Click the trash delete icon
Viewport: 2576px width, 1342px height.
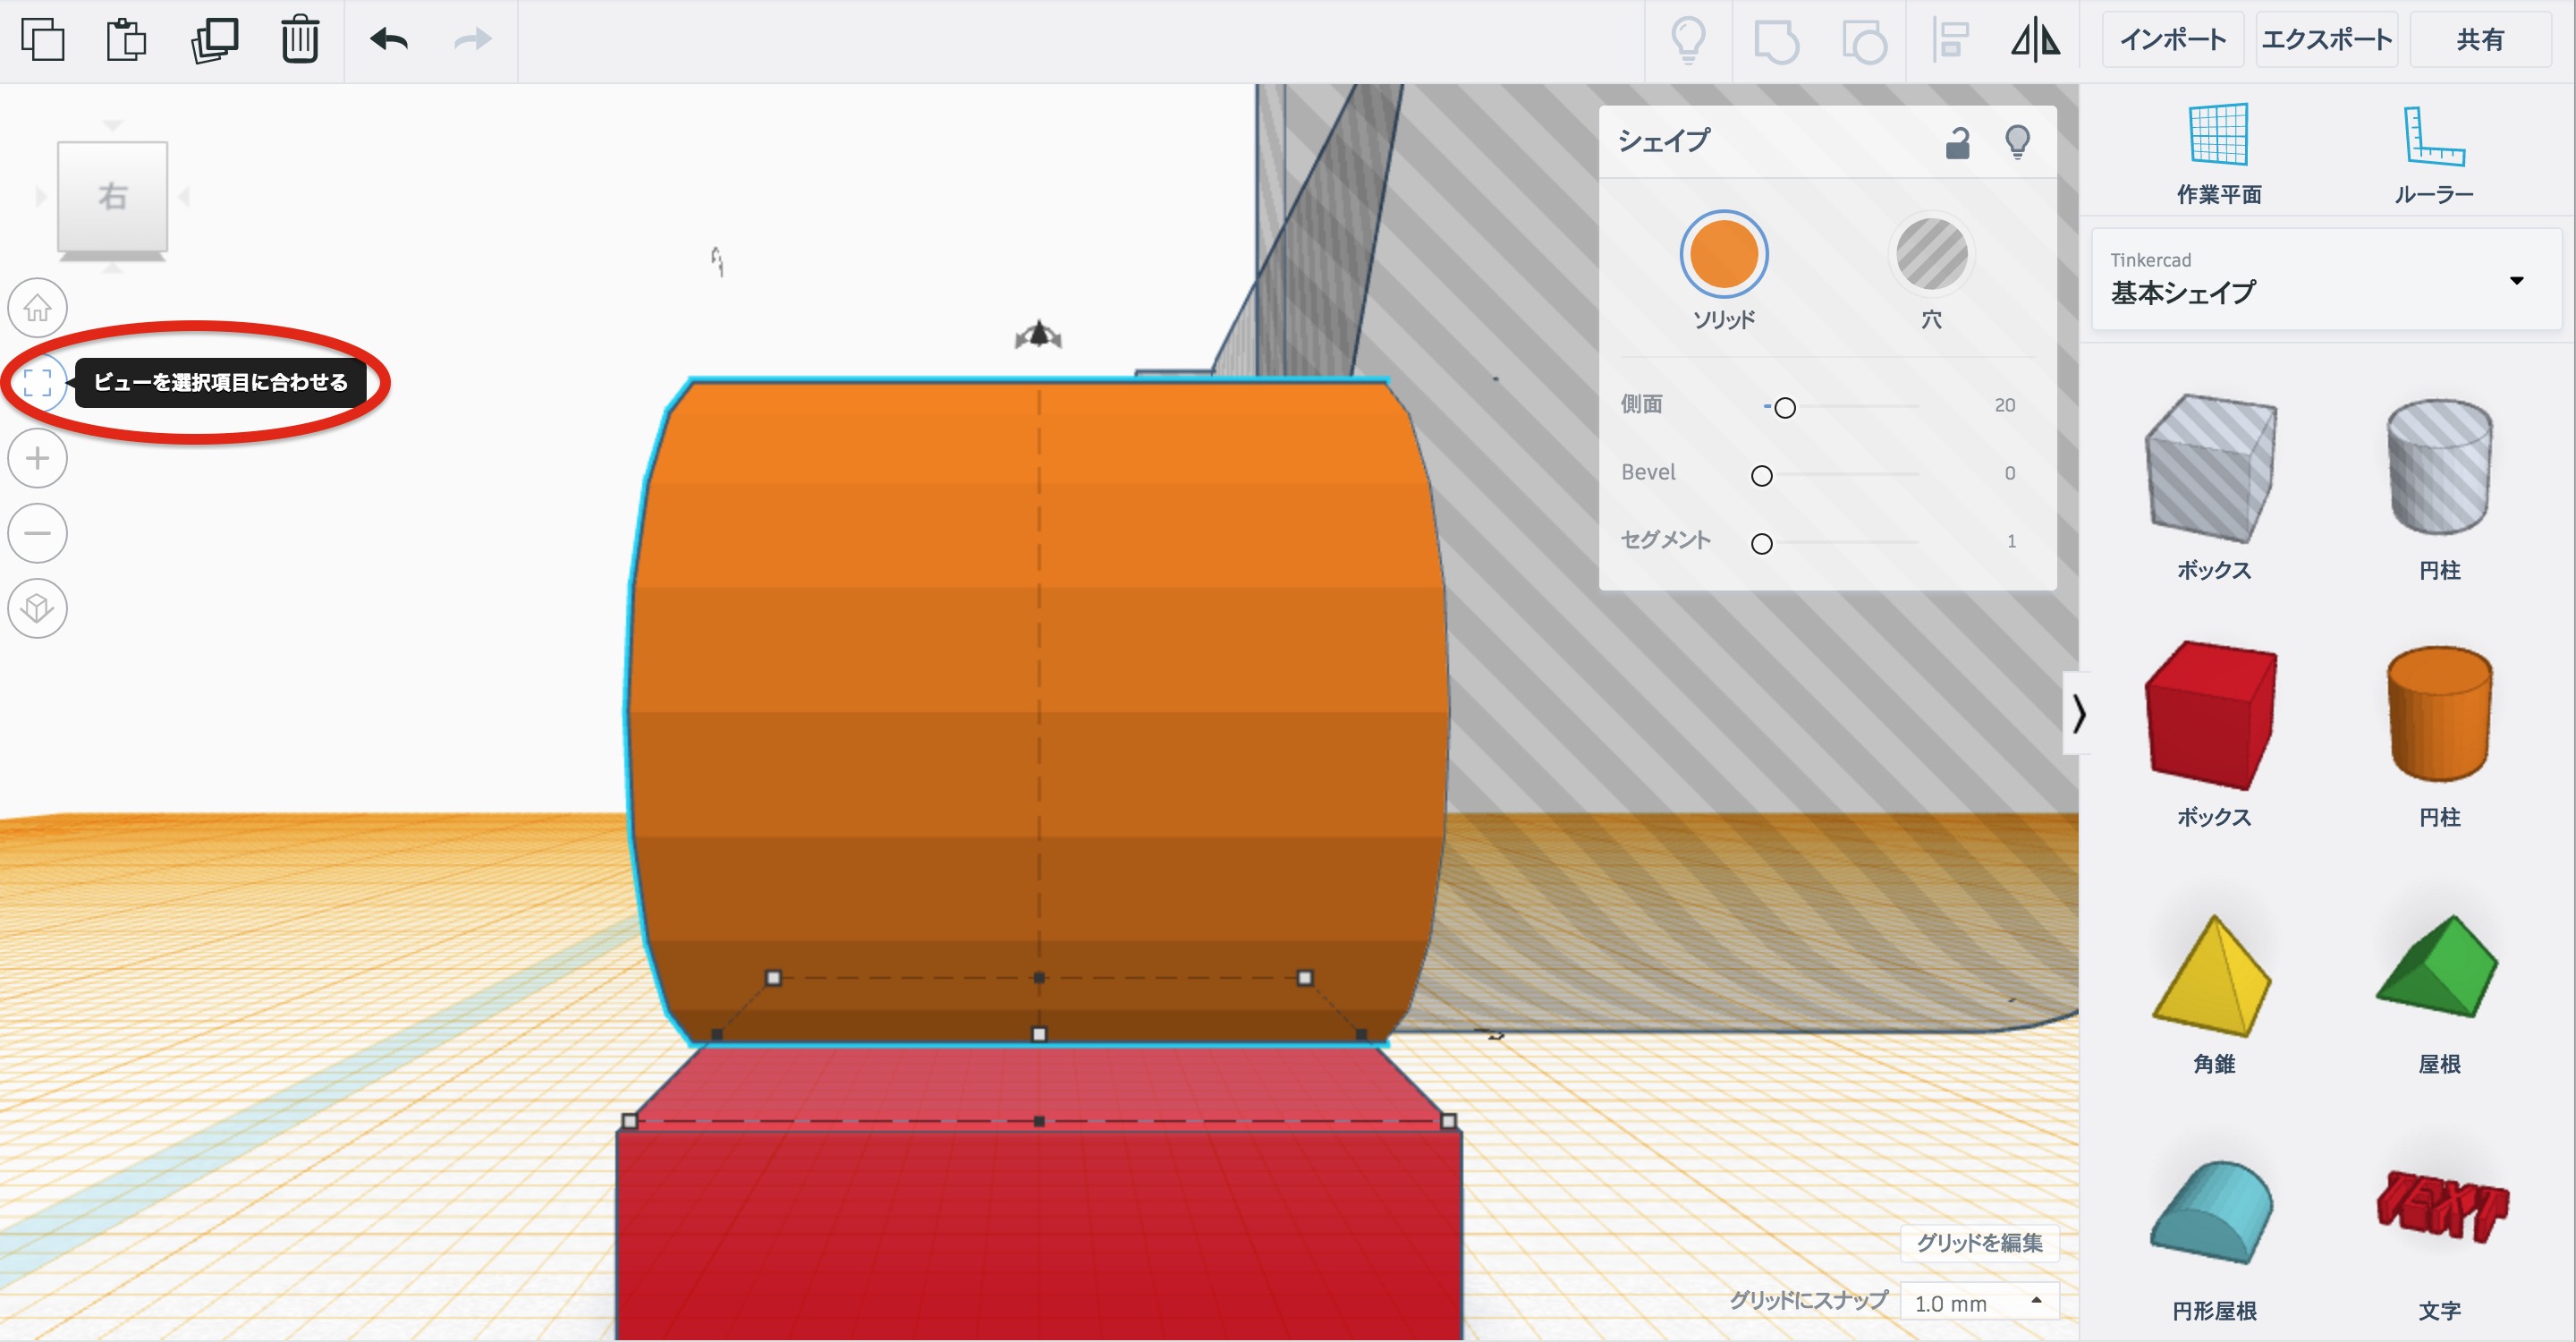point(299,40)
